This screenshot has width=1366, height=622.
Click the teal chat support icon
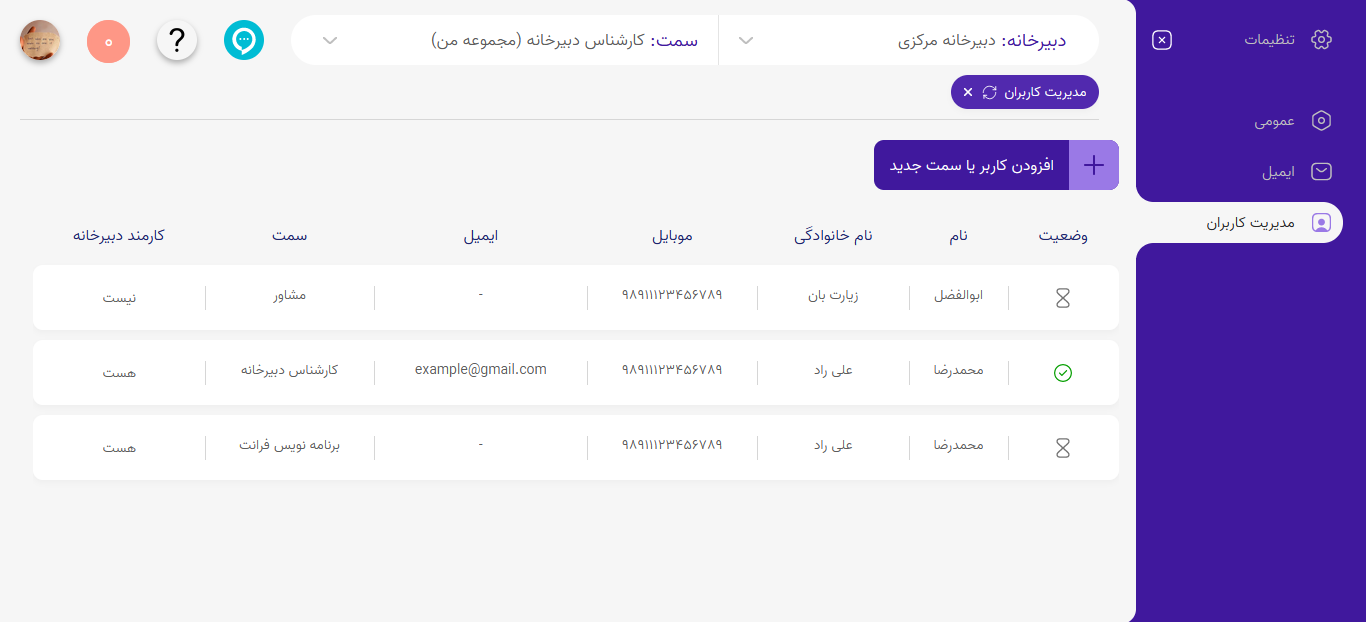pyautogui.click(x=244, y=40)
